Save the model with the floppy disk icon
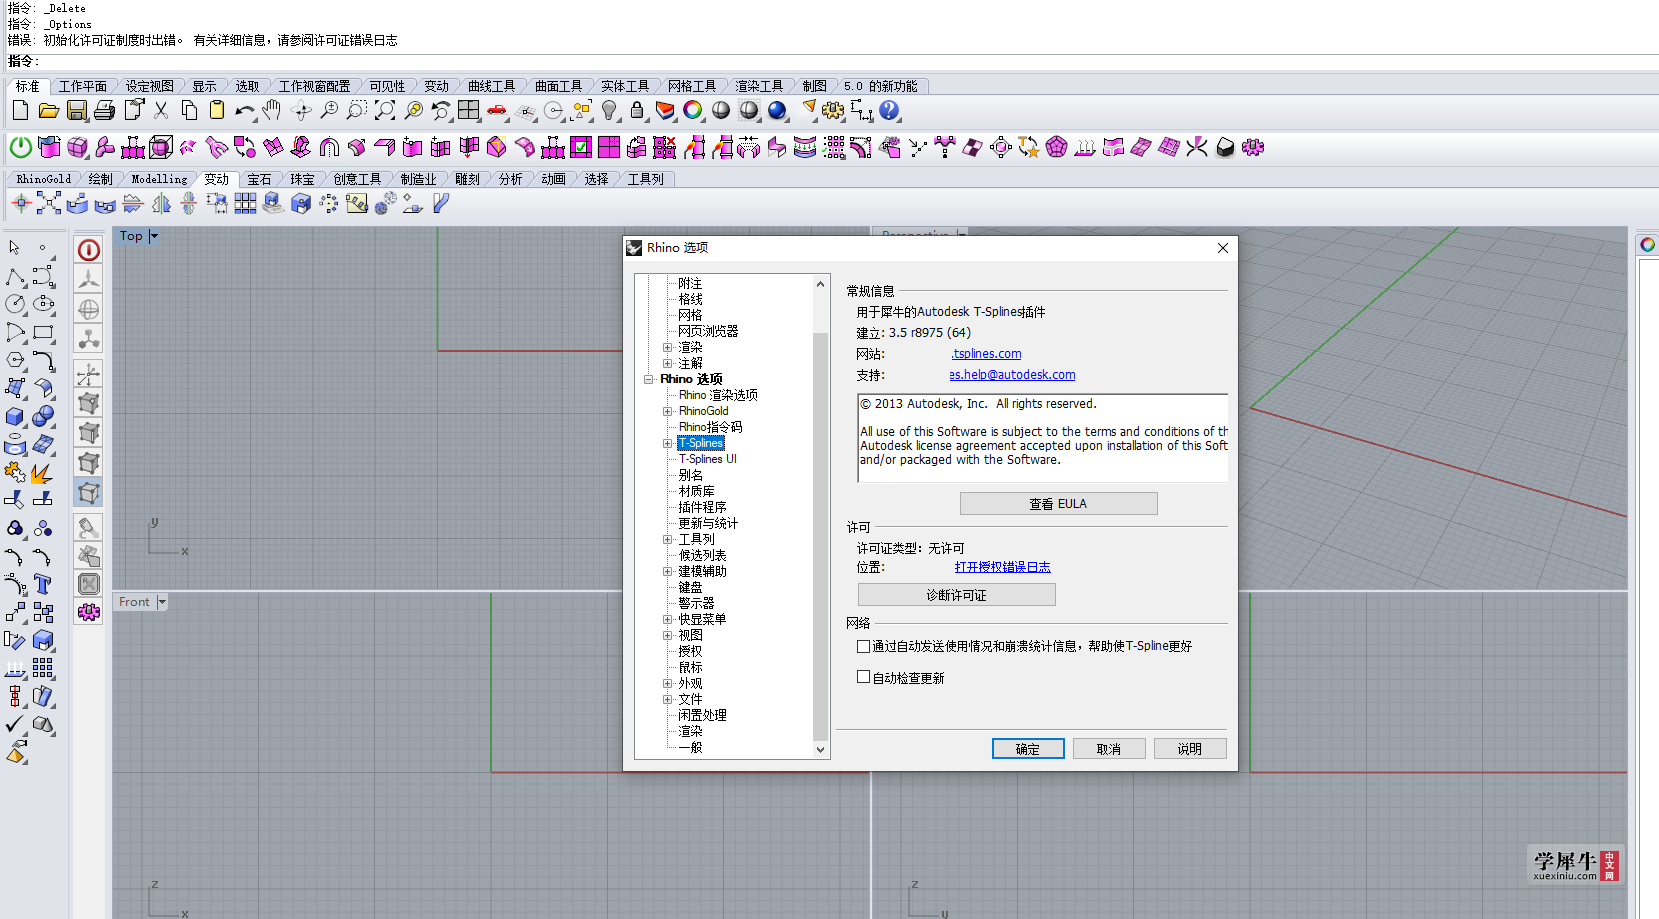The width and height of the screenshot is (1659, 919). pyautogui.click(x=77, y=111)
